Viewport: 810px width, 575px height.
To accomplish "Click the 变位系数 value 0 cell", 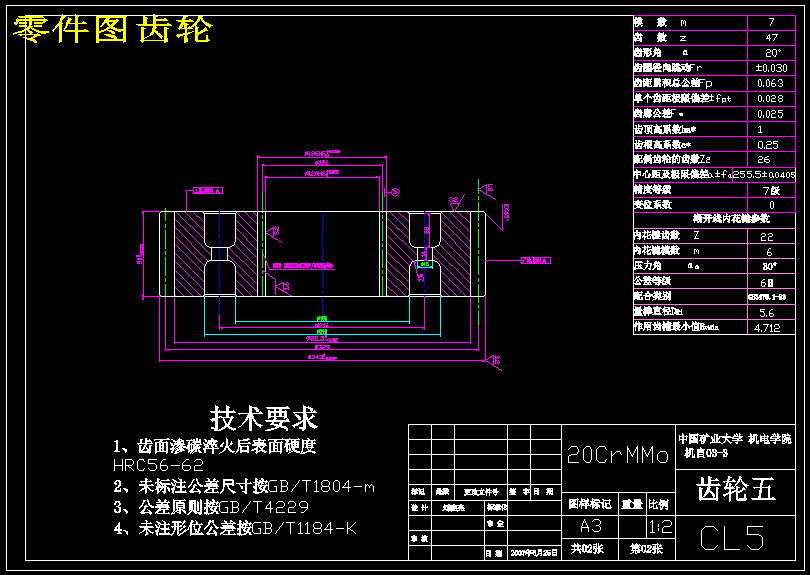I will click(x=771, y=205).
